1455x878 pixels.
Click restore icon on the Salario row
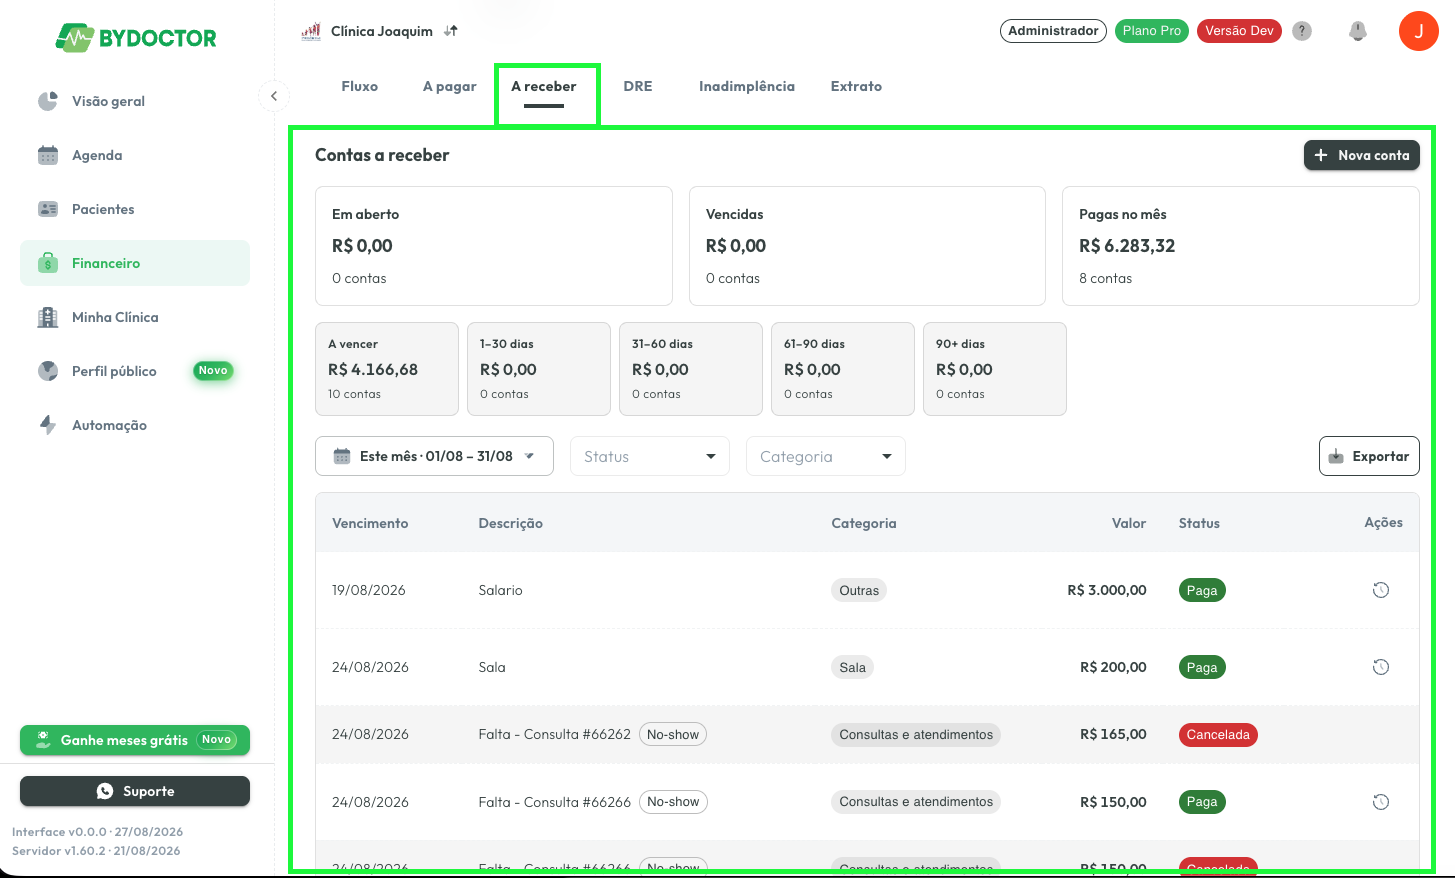pos(1381,590)
